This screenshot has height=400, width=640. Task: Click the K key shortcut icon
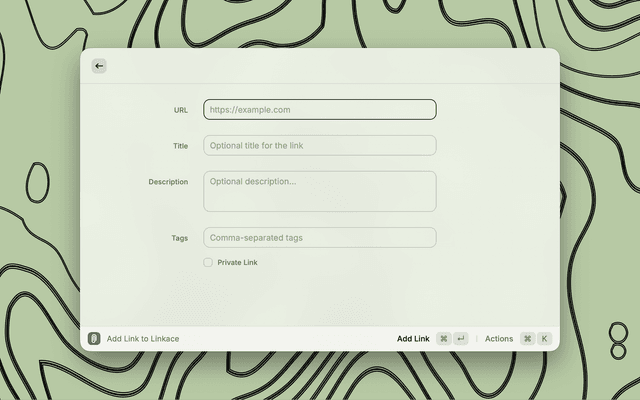coord(544,339)
